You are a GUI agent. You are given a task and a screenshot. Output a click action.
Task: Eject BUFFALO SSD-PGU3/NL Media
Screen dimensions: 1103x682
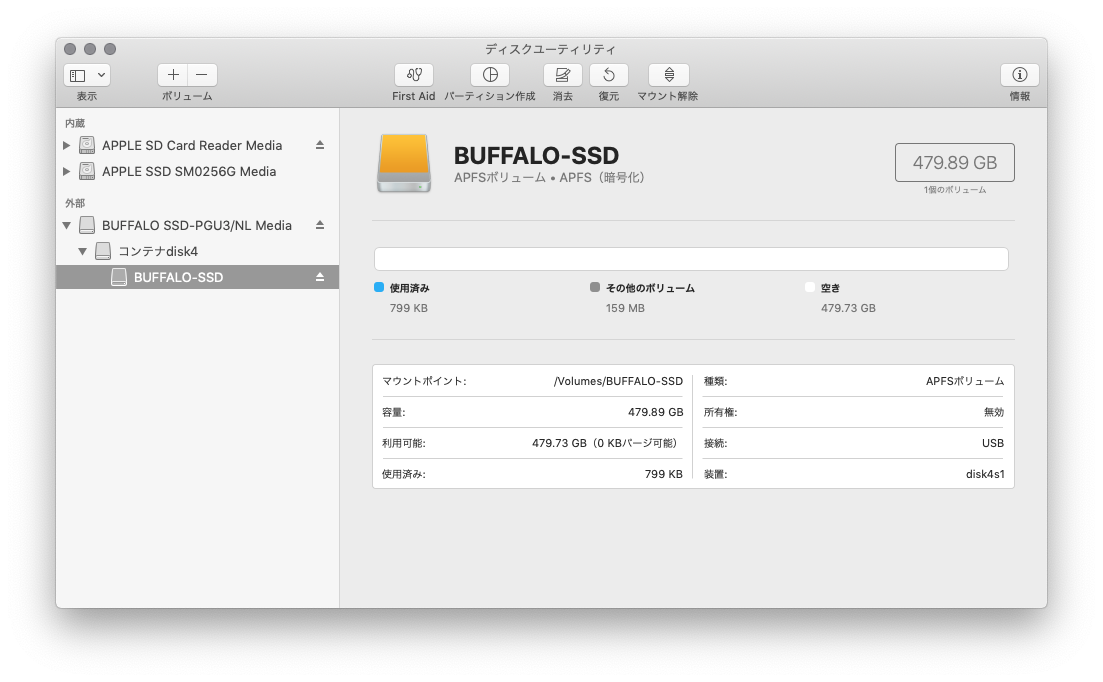click(x=320, y=225)
